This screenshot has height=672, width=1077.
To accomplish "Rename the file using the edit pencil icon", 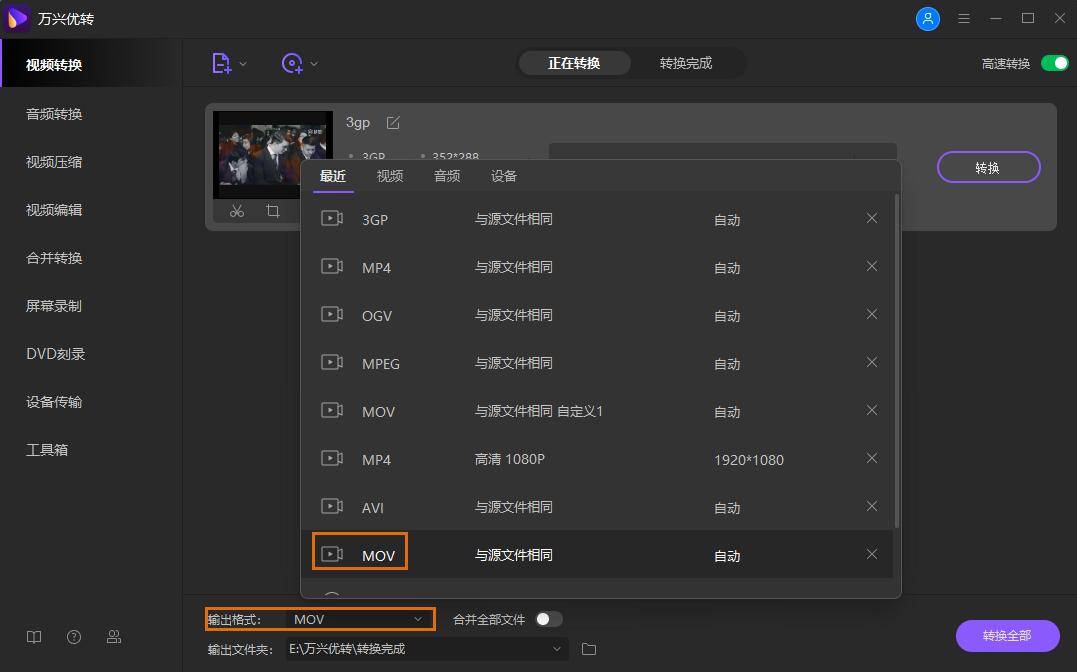I will tap(392, 122).
